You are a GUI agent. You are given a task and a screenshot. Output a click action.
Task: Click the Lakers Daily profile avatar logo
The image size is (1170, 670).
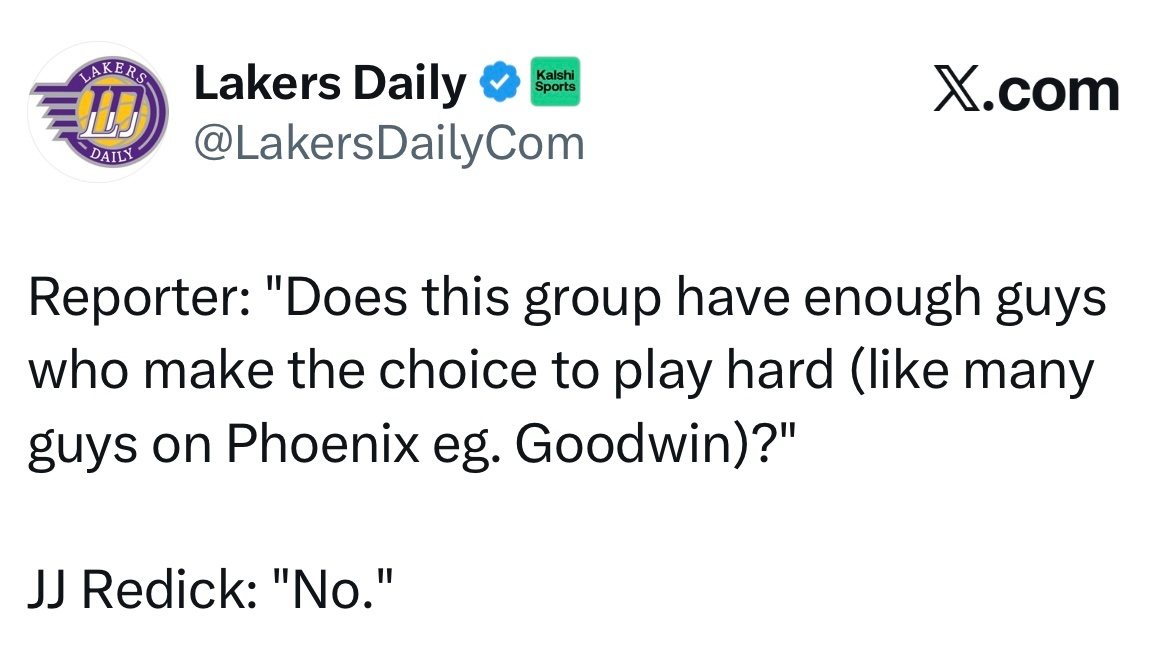click(98, 112)
